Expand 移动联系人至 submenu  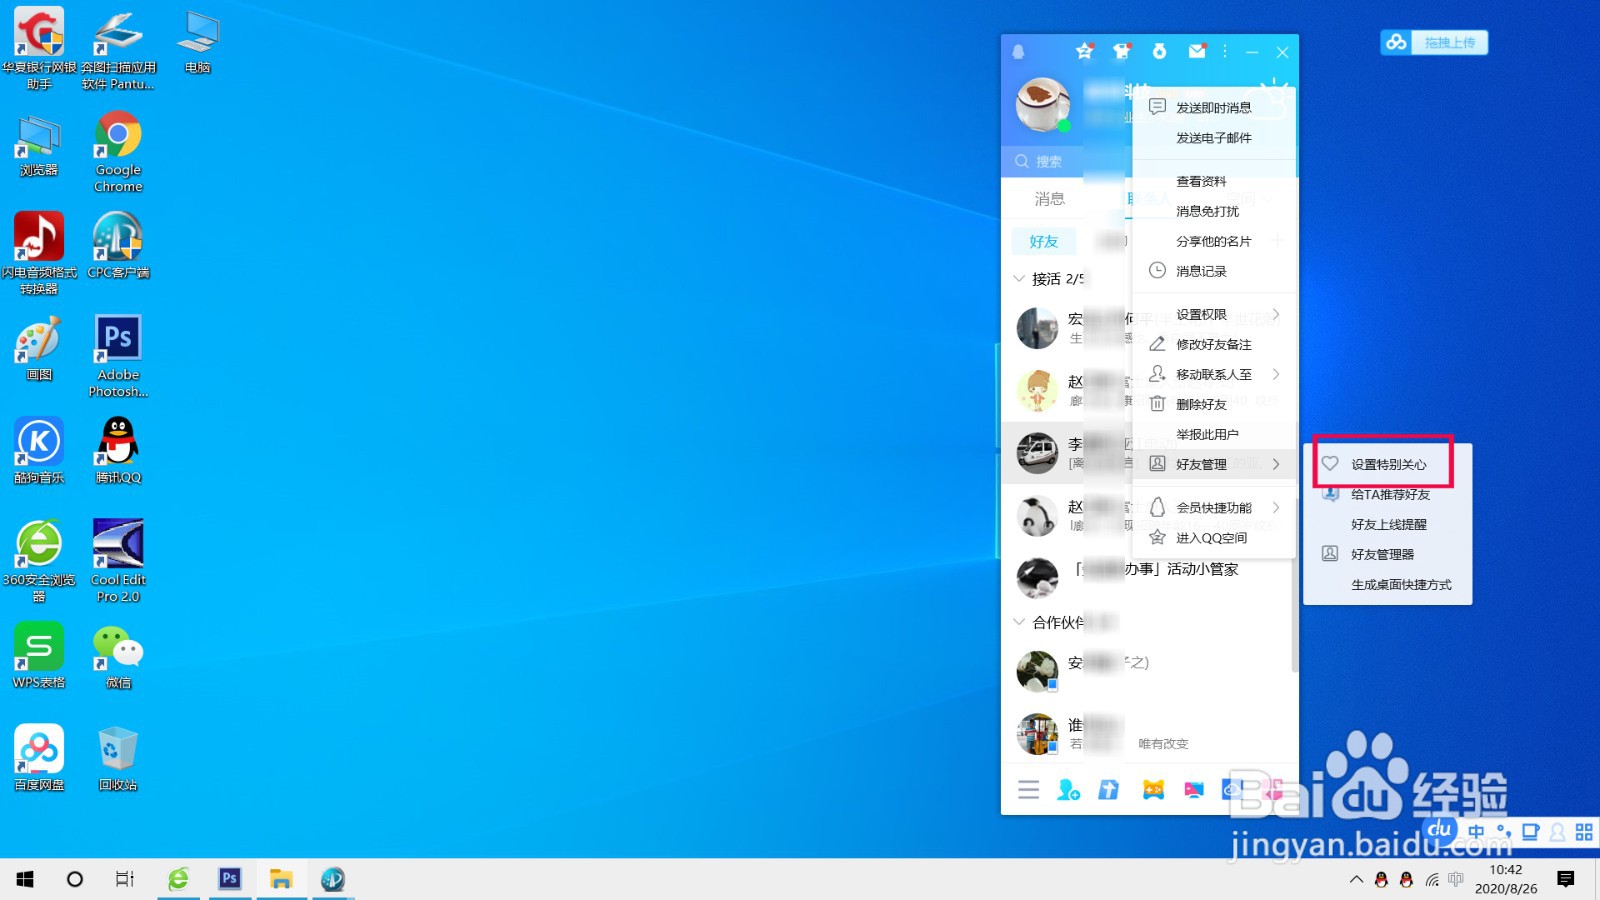(1214, 374)
